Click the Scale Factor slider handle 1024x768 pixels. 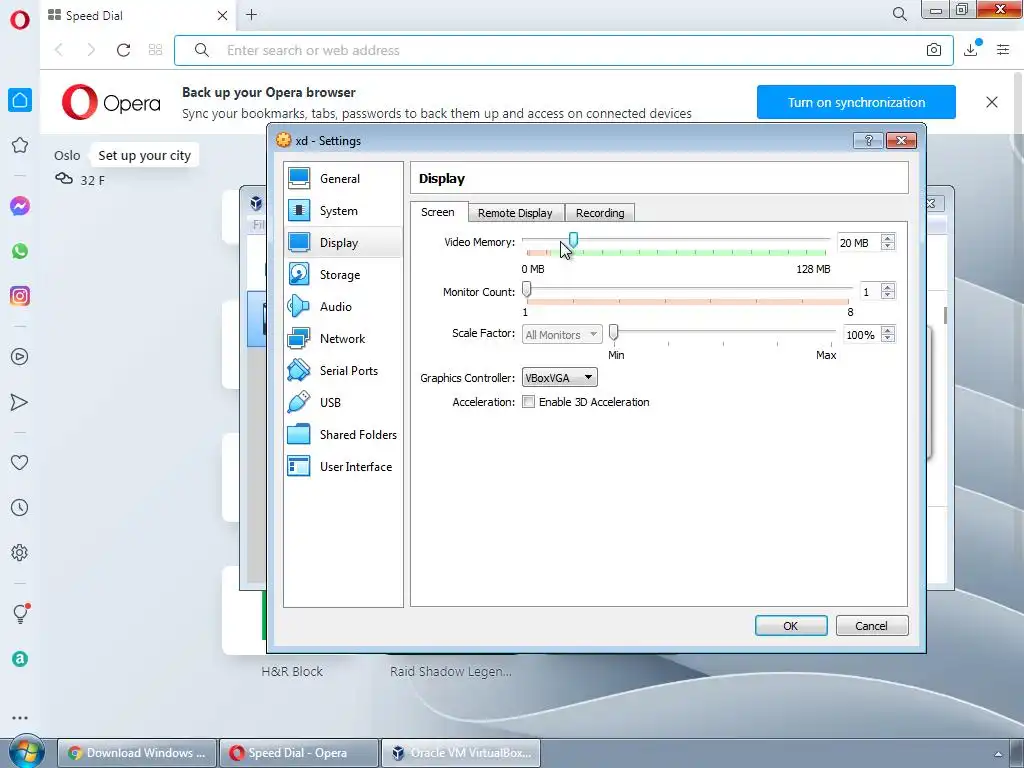(x=613, y=332)
